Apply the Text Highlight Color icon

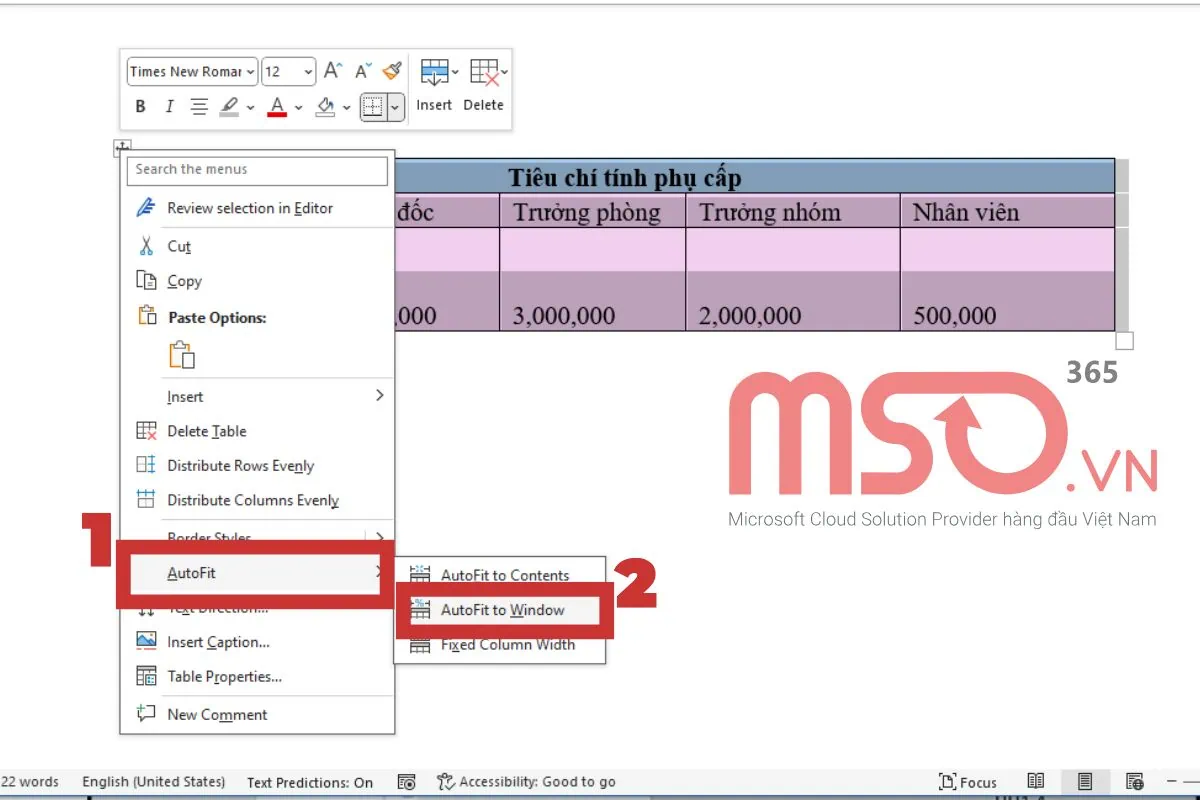click(227, 106)
